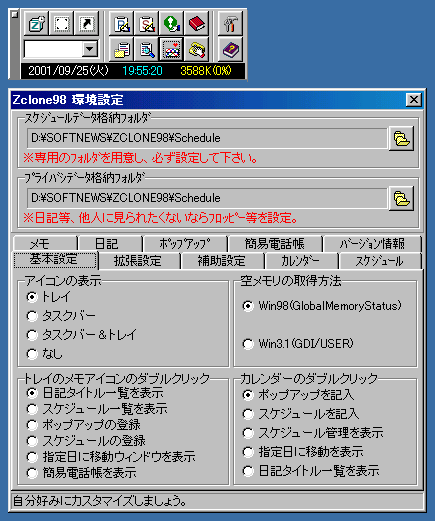Open the カレンダー tab
Viewport: 435px width, 521px height.
301,261
